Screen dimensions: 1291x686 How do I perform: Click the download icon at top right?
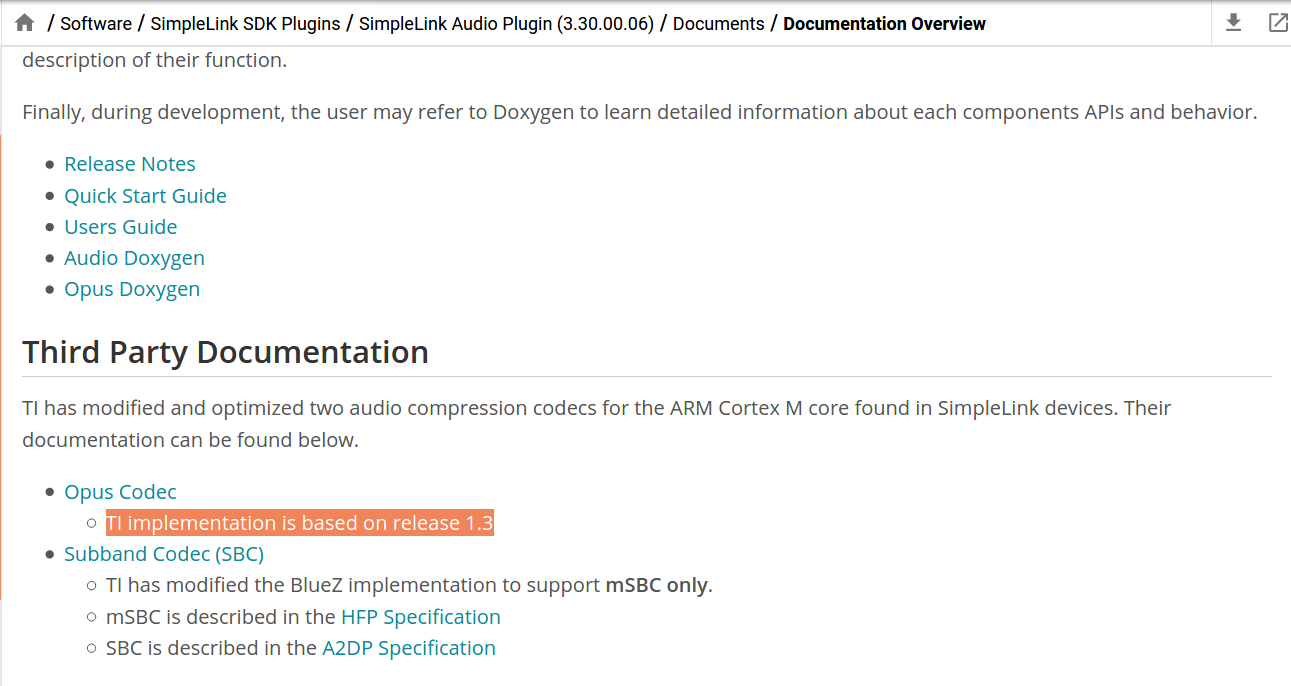(1234, 23)
